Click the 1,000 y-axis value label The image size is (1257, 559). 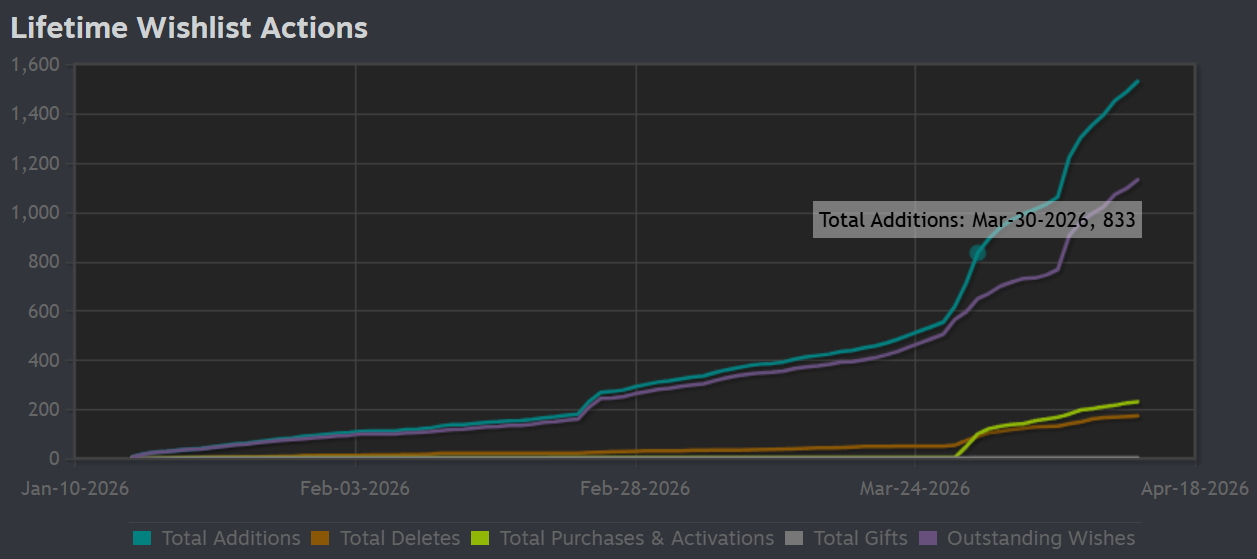pyautogui.click(x=35, y=213)
